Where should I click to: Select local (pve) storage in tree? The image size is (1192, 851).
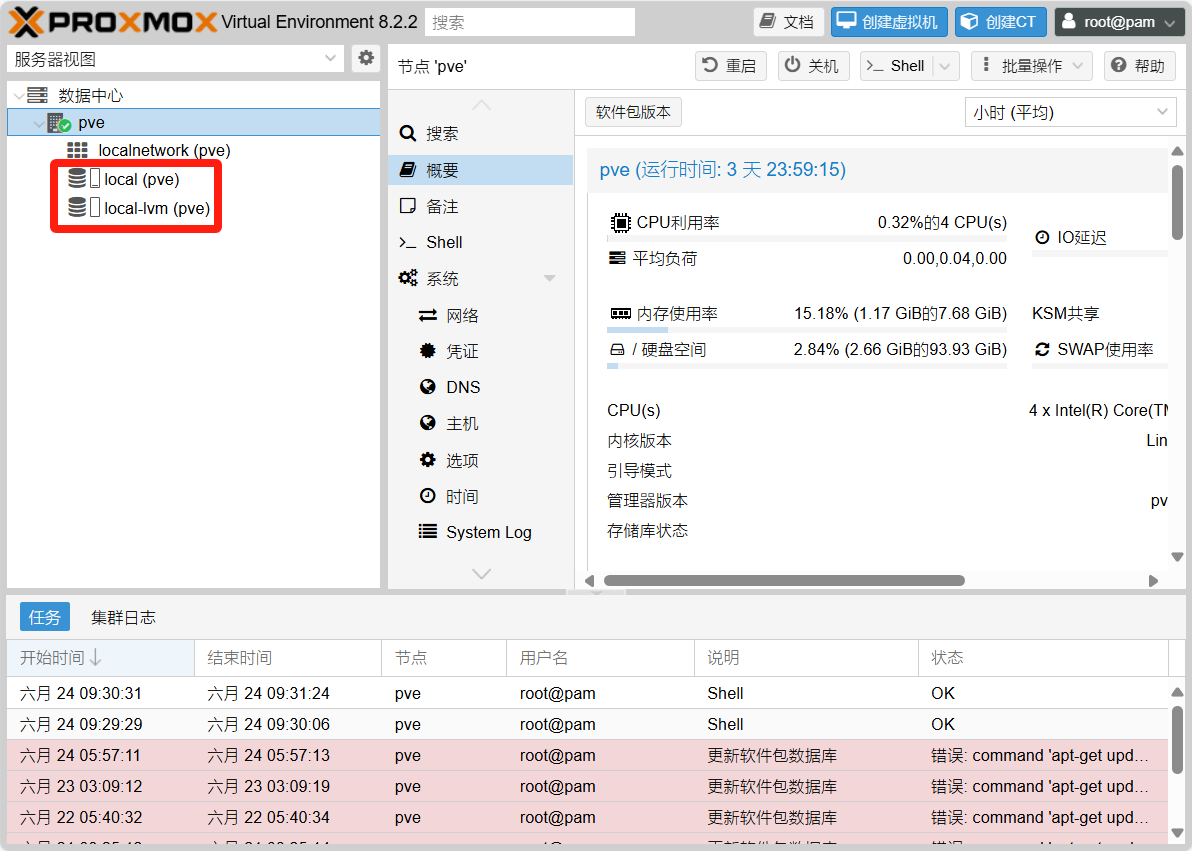(x=141, y=180)
